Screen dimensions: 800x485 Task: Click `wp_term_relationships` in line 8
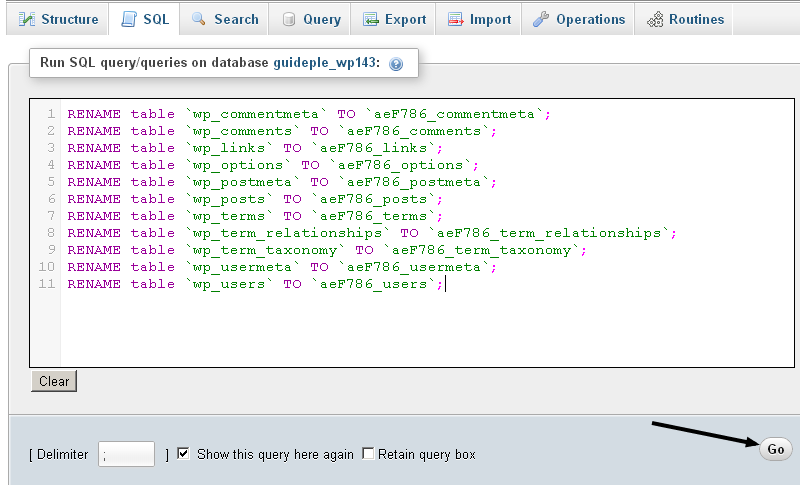287,233
